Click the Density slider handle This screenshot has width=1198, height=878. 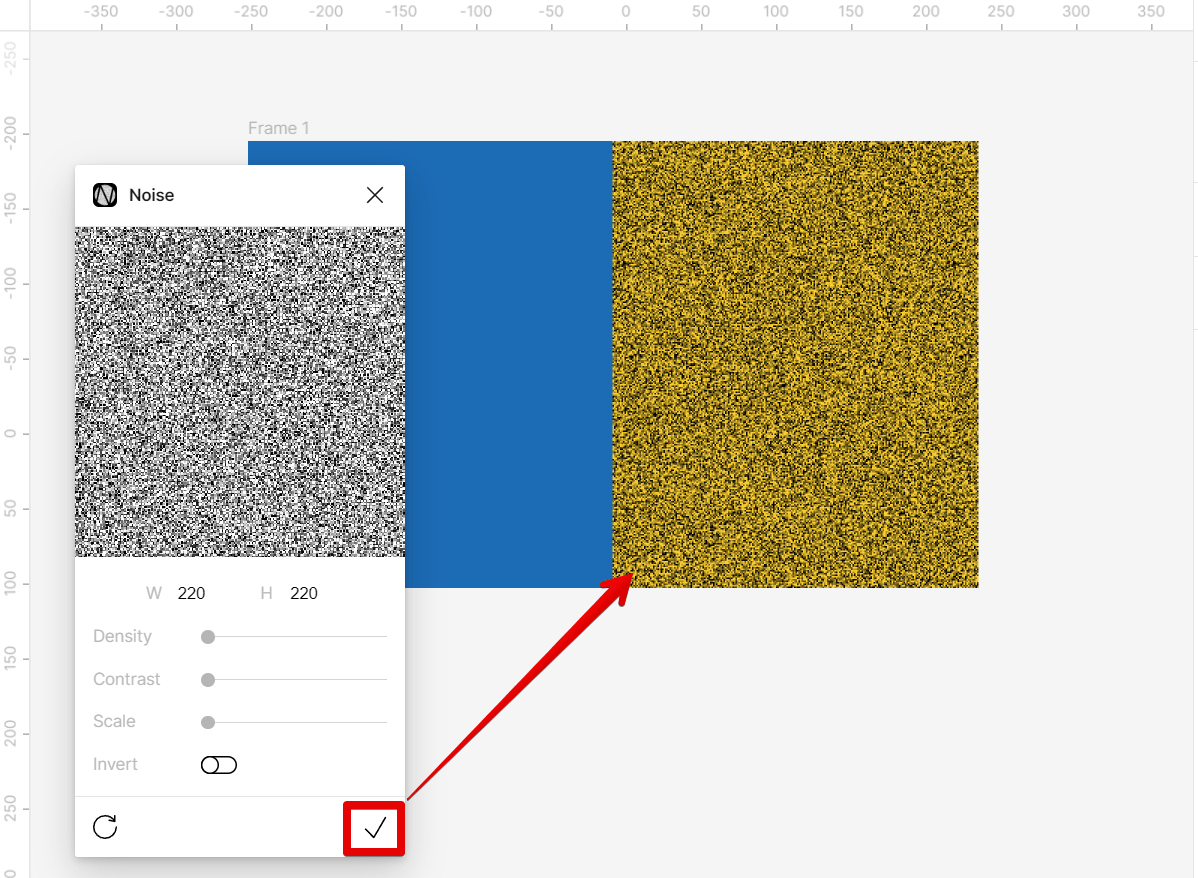pos(207,636)
